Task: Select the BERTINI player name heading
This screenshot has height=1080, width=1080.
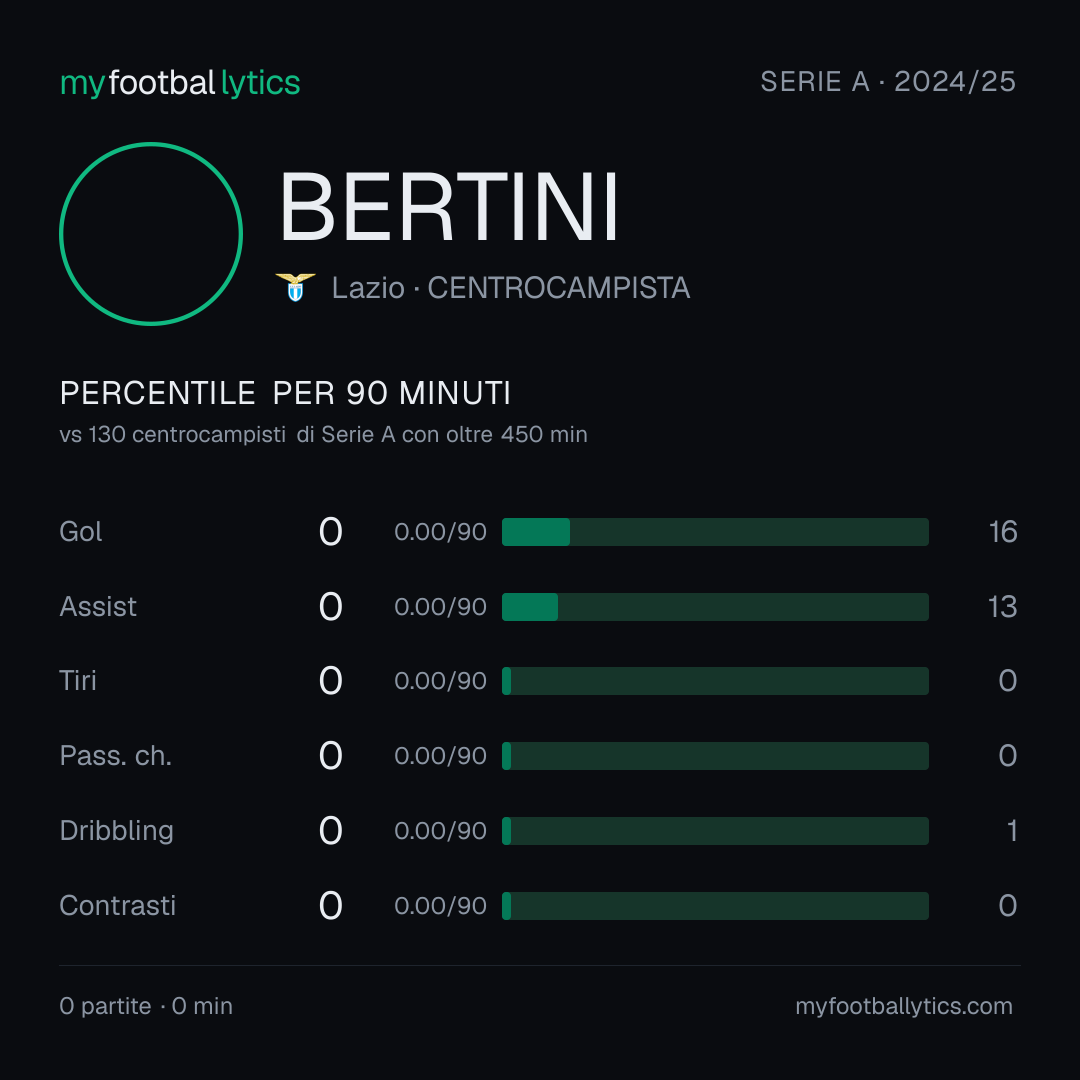Action: [449, 207]
